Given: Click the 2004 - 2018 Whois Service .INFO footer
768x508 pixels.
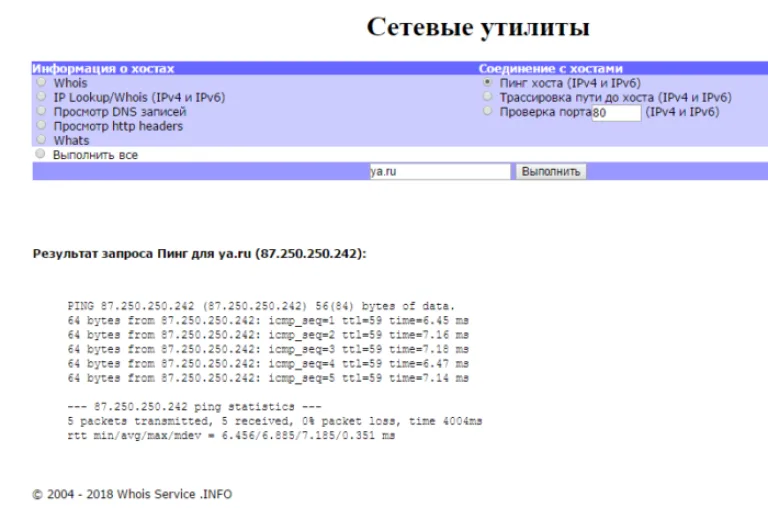Looking at the screenshot, I should tap(132, 494).
